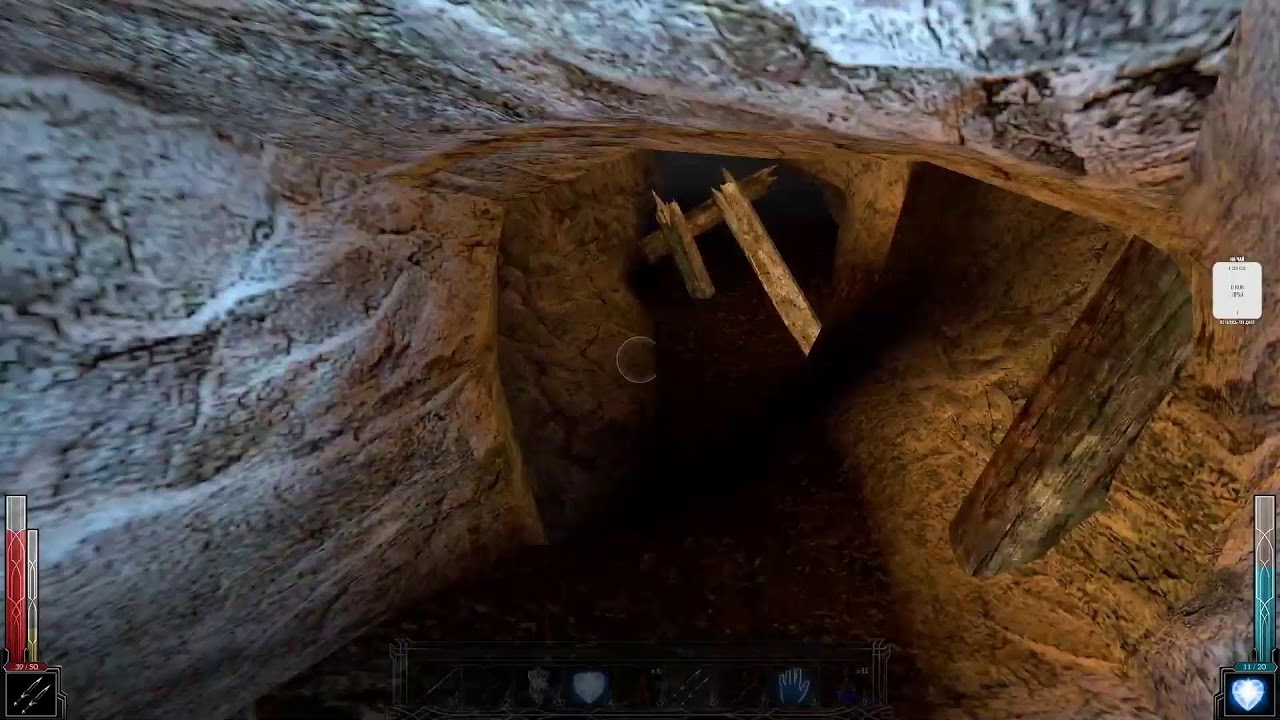Click the circular crosshair reticle

[x=636, y=360]
